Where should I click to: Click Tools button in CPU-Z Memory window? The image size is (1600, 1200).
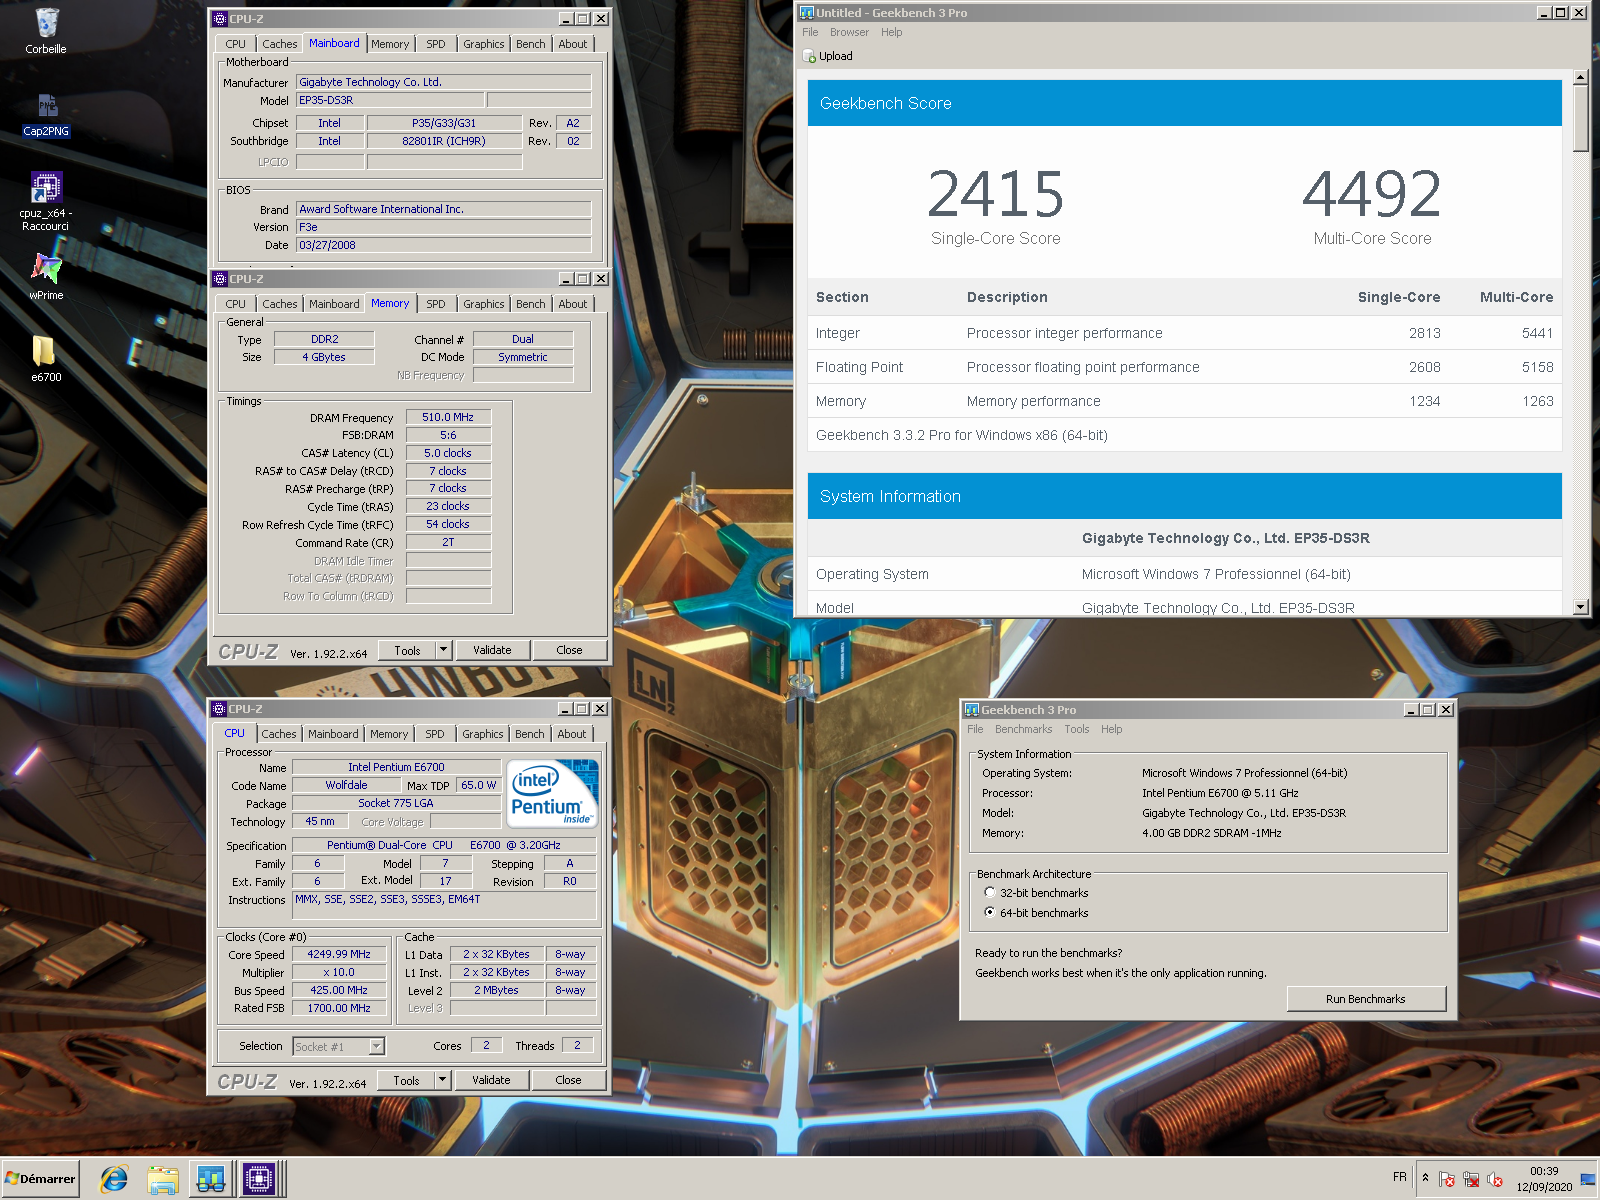[x=407, y=650]
